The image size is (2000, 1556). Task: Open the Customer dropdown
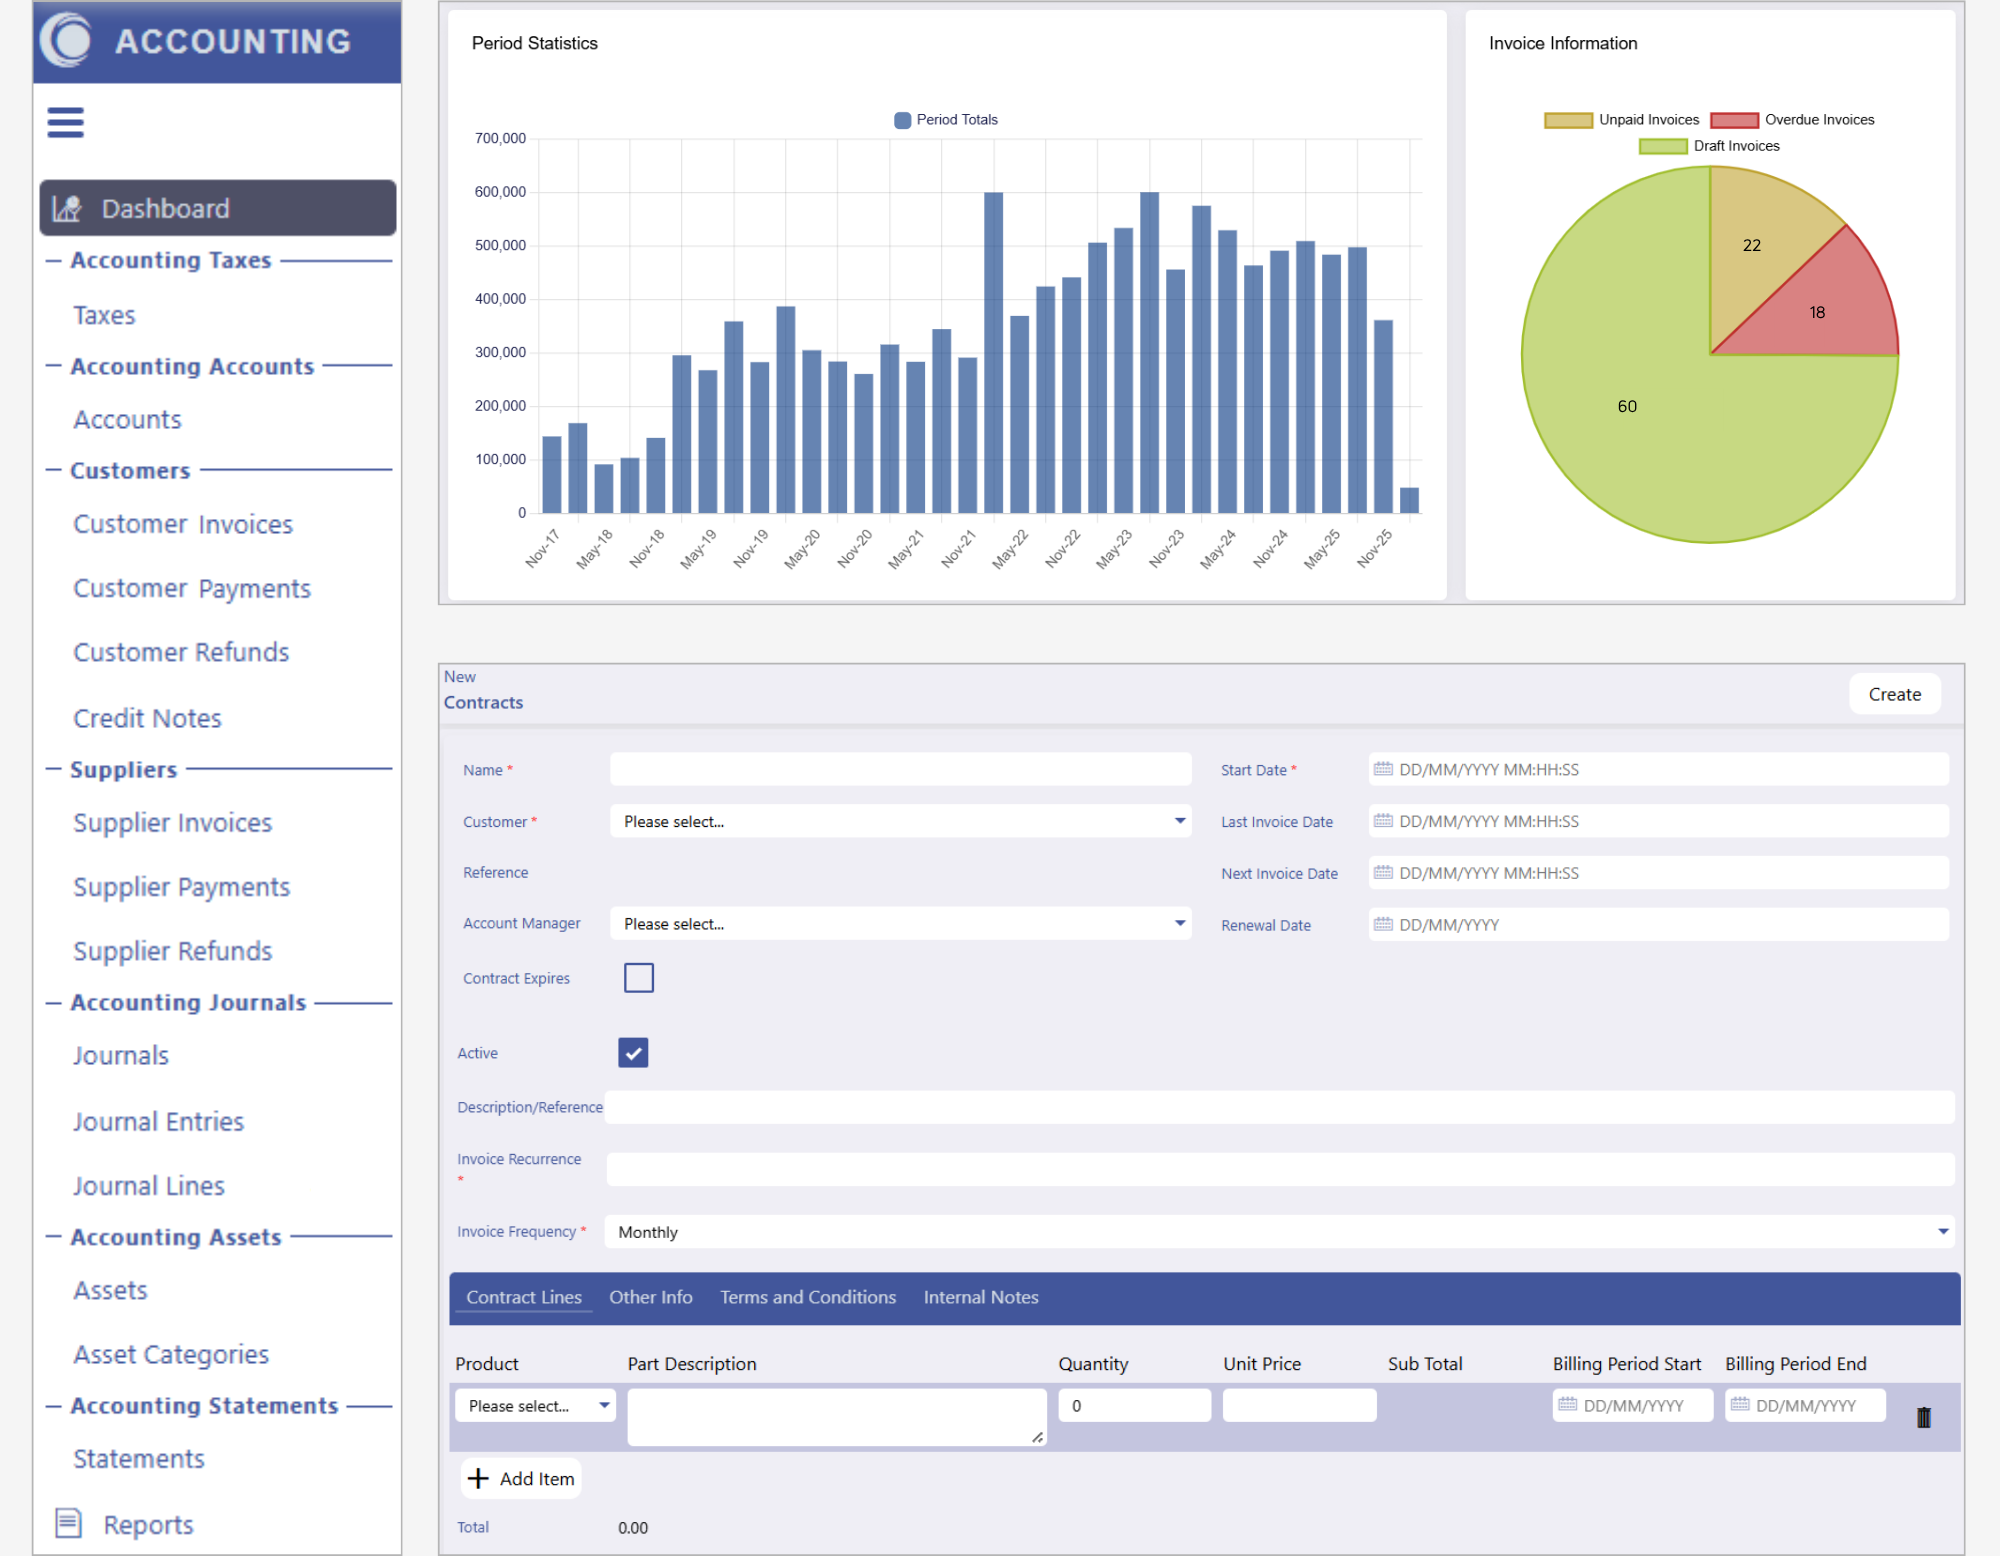[900, 821]
